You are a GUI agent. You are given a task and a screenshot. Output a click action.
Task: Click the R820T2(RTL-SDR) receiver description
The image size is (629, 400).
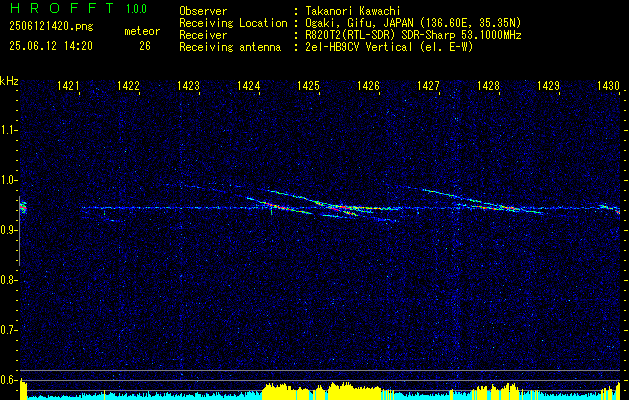tap(412, 35)
